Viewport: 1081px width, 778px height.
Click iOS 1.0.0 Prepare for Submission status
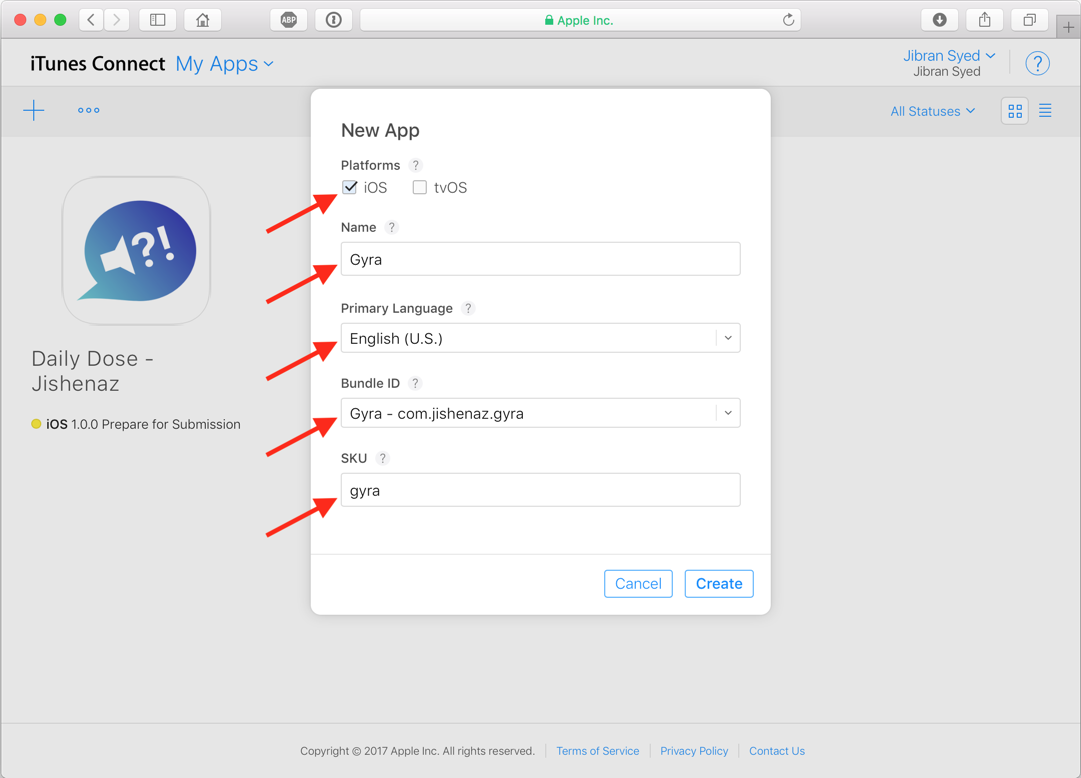pyautogui.click(x=136, y=424)
